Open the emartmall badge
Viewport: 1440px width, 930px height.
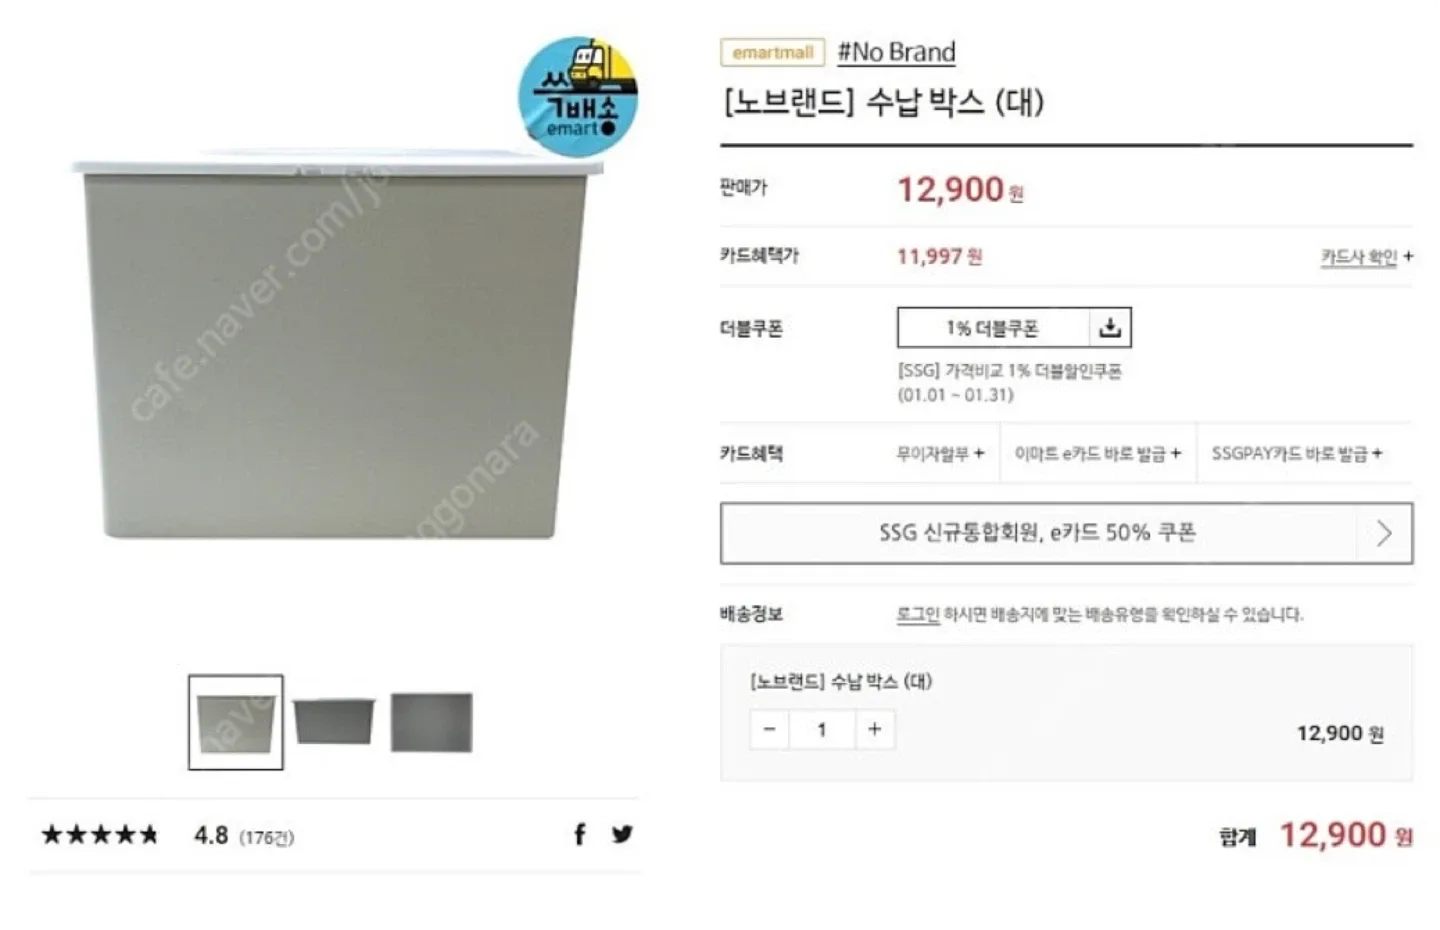pyautogui.click(x=772, y=52)
